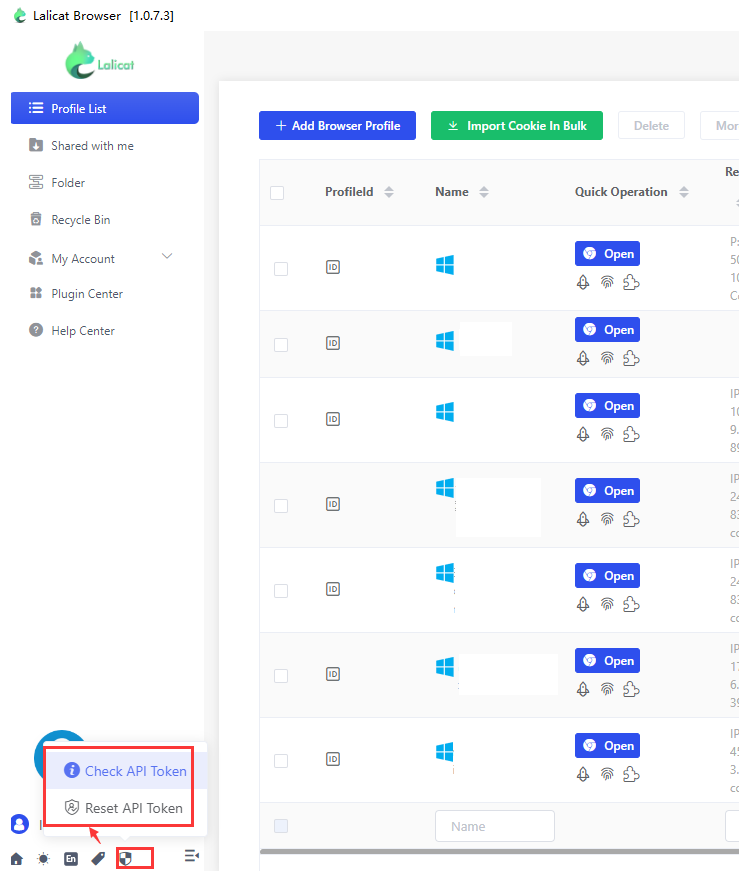Click the fingerprint icon in the third row
The width and height of the screenshot is (739, 871).
[x=607, y=434]
